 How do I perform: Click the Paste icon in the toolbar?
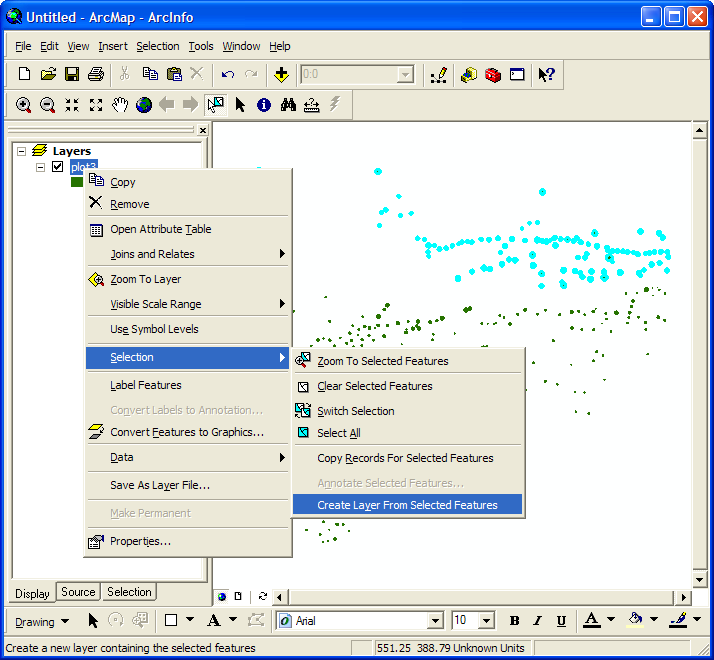(x=174, y=74)
